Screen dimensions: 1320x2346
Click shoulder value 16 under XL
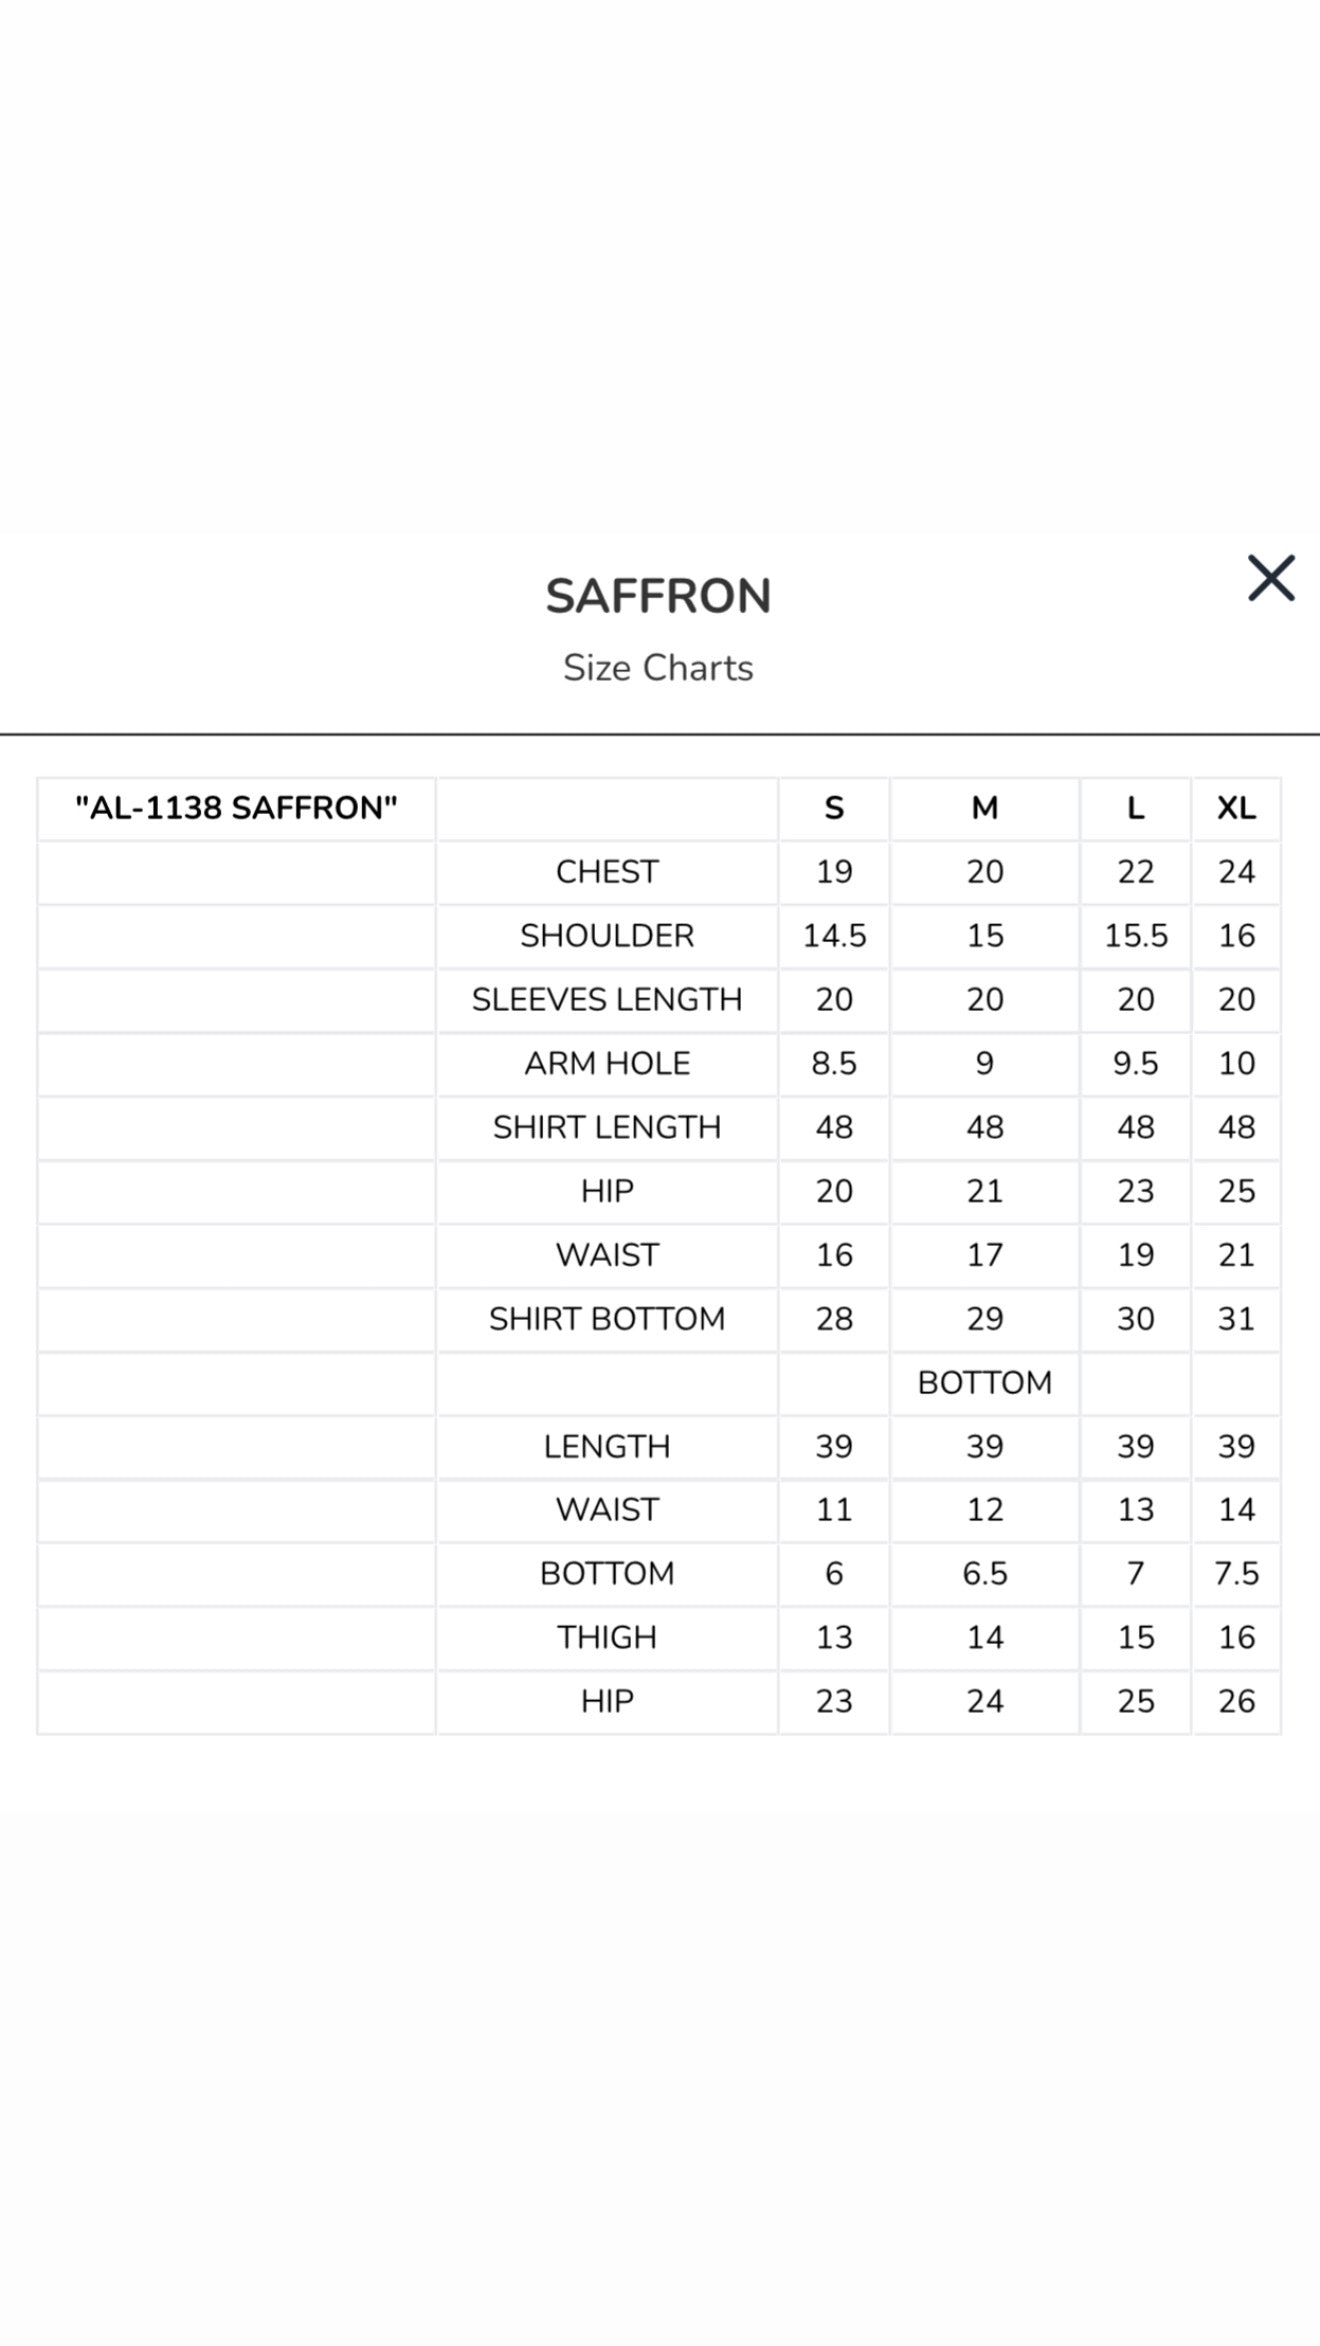(1237, 935)
